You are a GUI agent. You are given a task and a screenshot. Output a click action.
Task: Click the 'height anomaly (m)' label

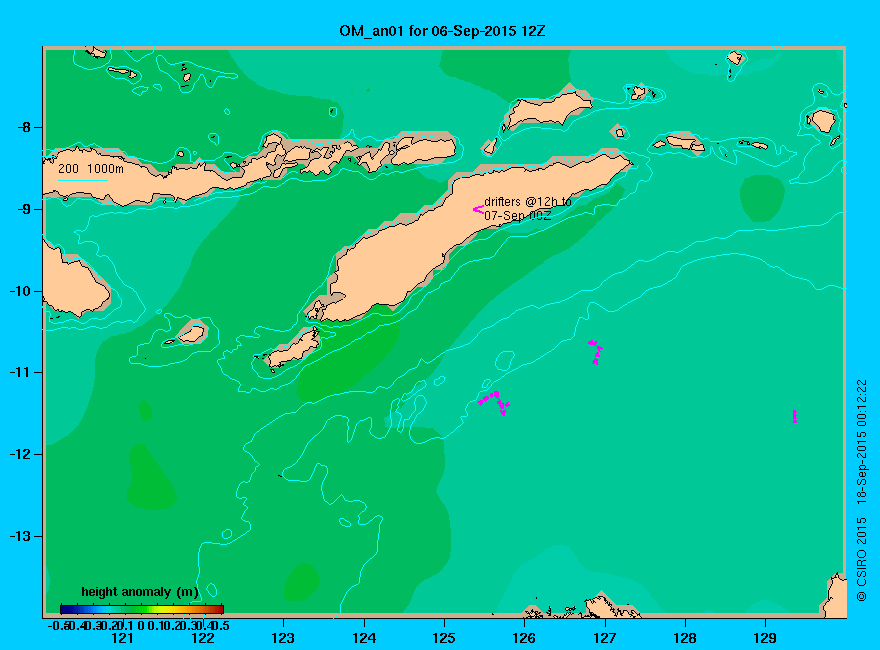coord(140,592)
